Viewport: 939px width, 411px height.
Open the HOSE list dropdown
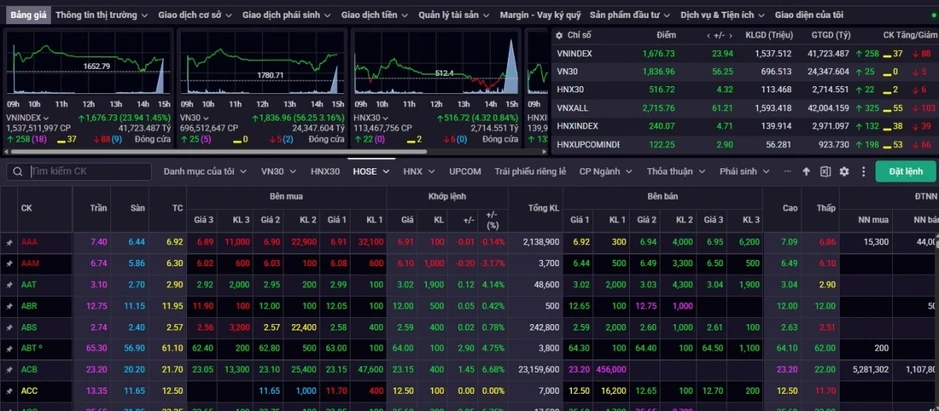point(371,171)
